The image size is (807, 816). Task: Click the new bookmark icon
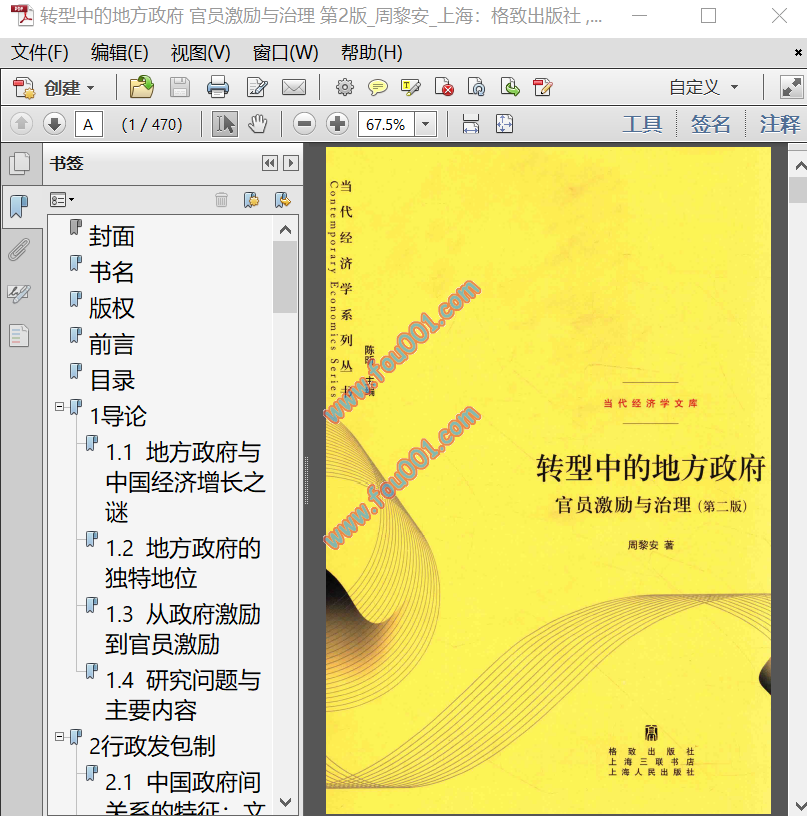[252, 200]
